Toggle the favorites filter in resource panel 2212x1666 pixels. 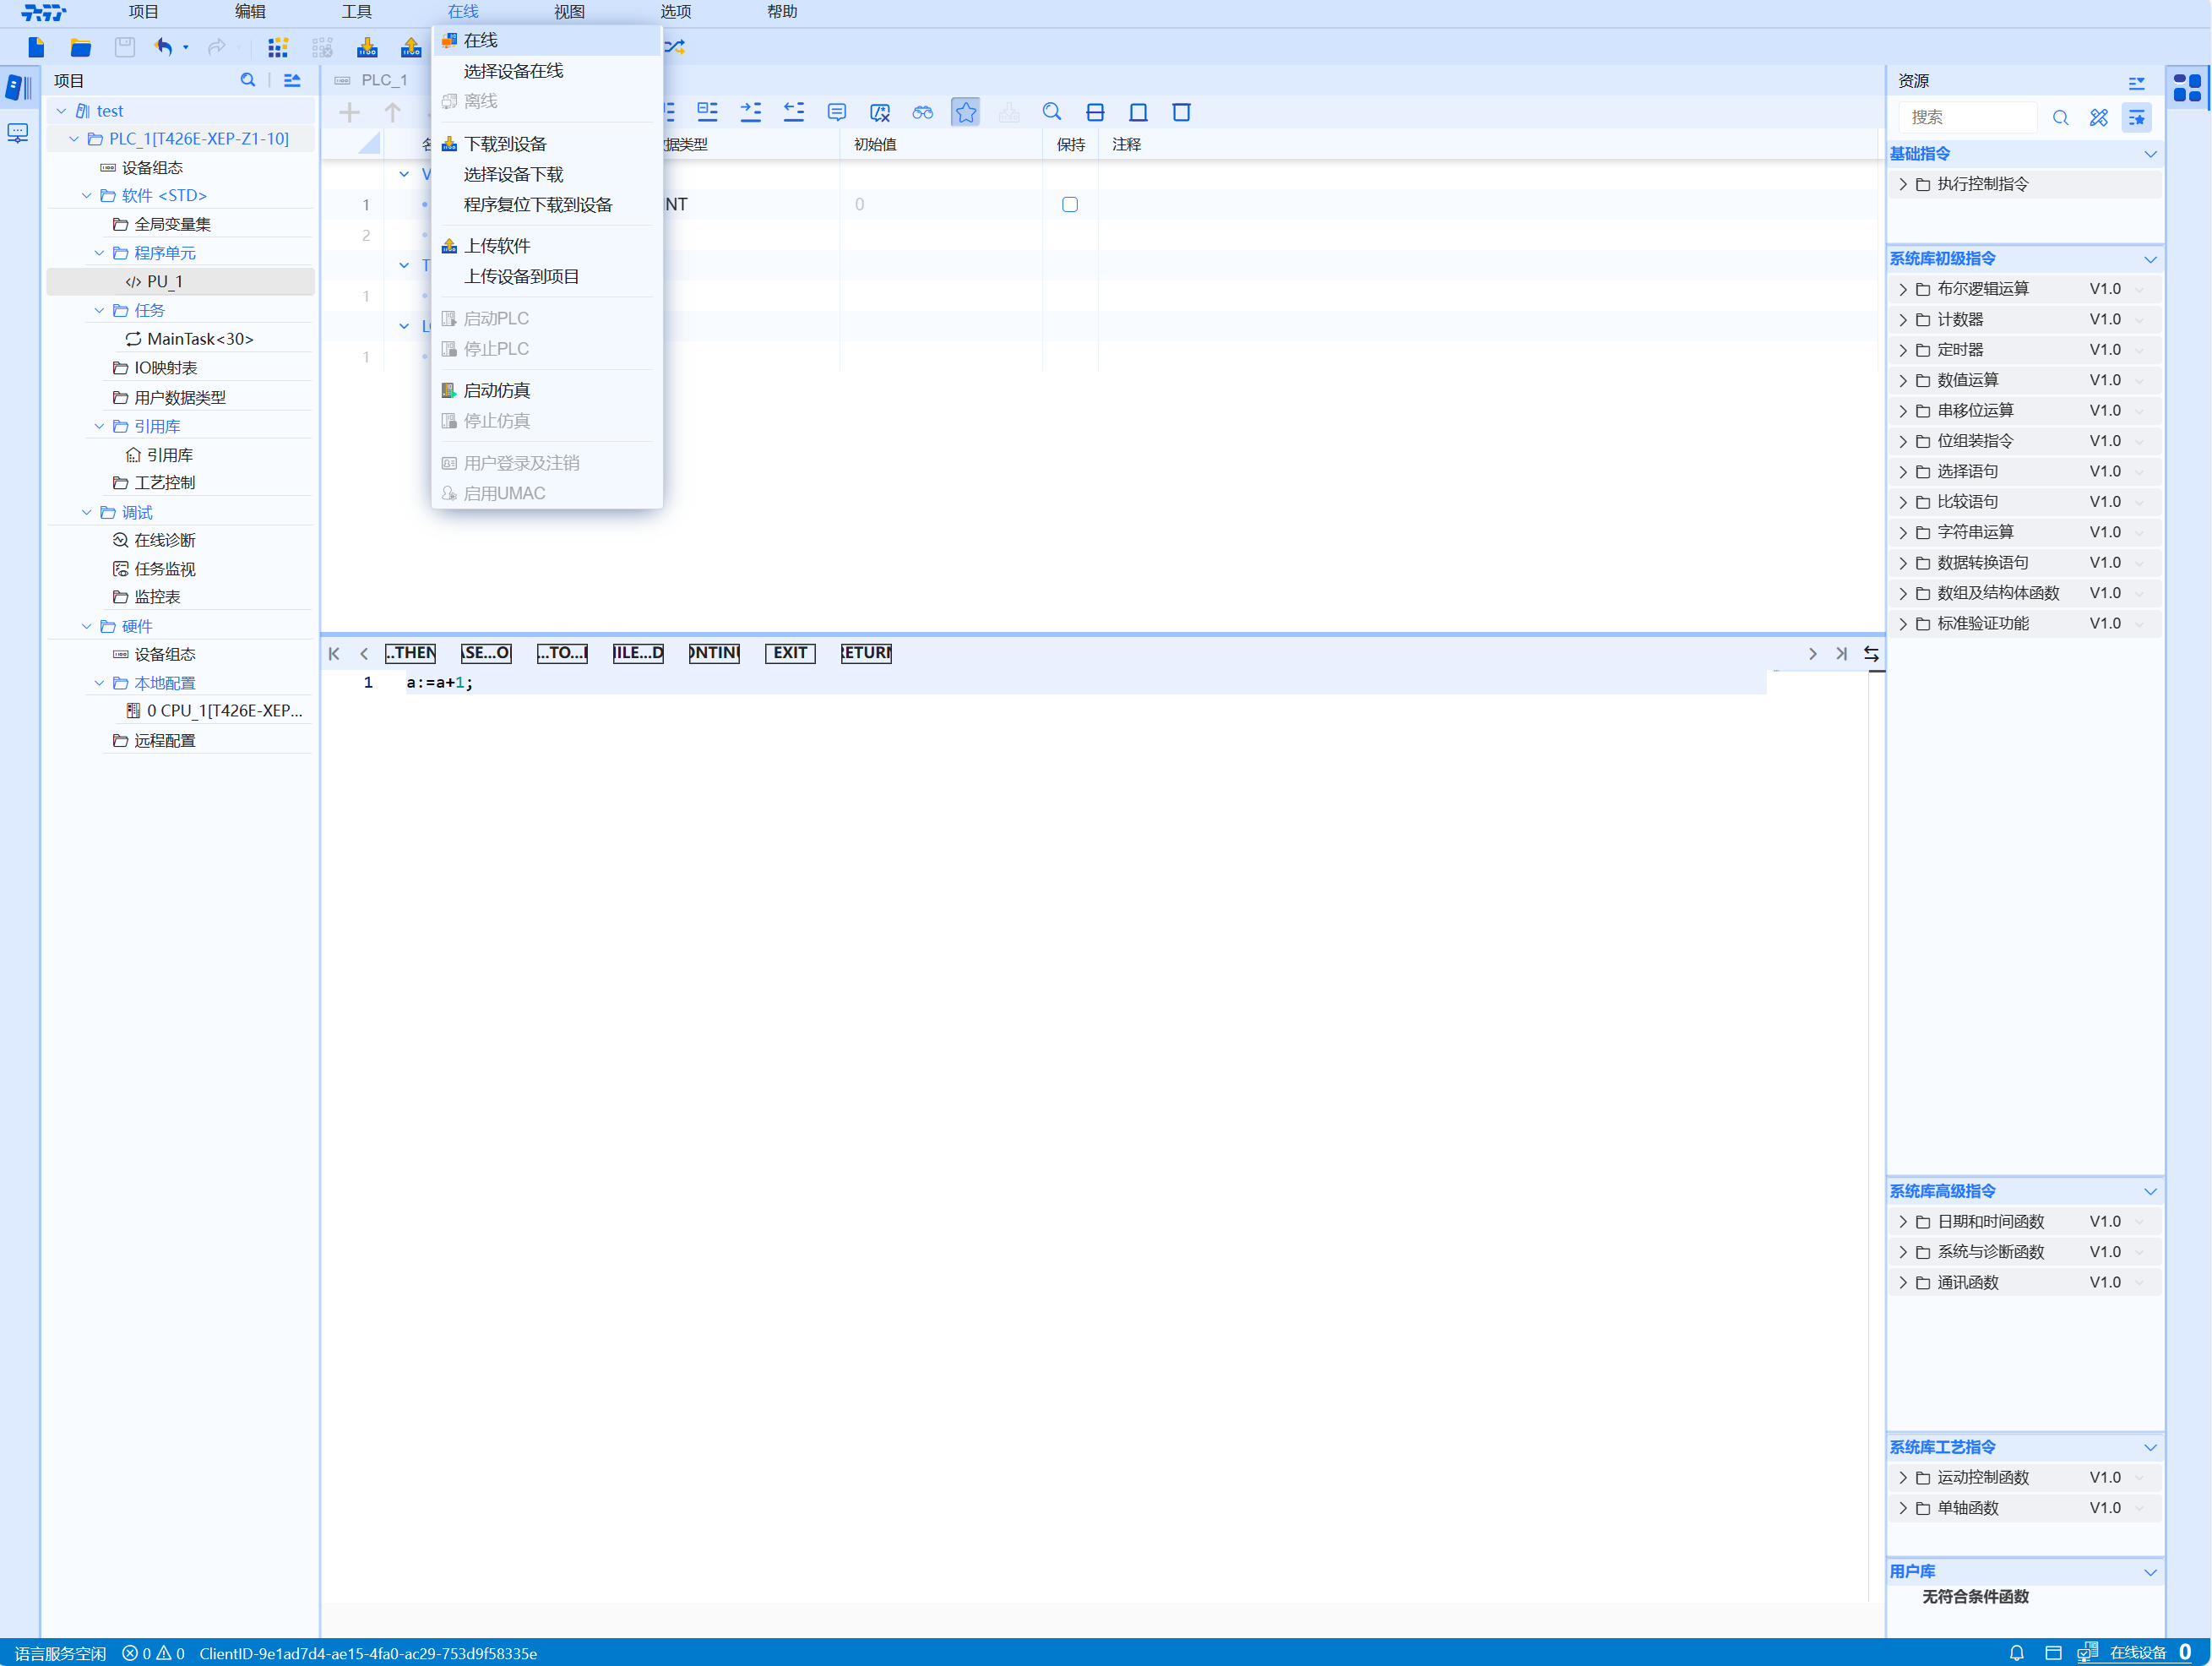pos(2137,118)
